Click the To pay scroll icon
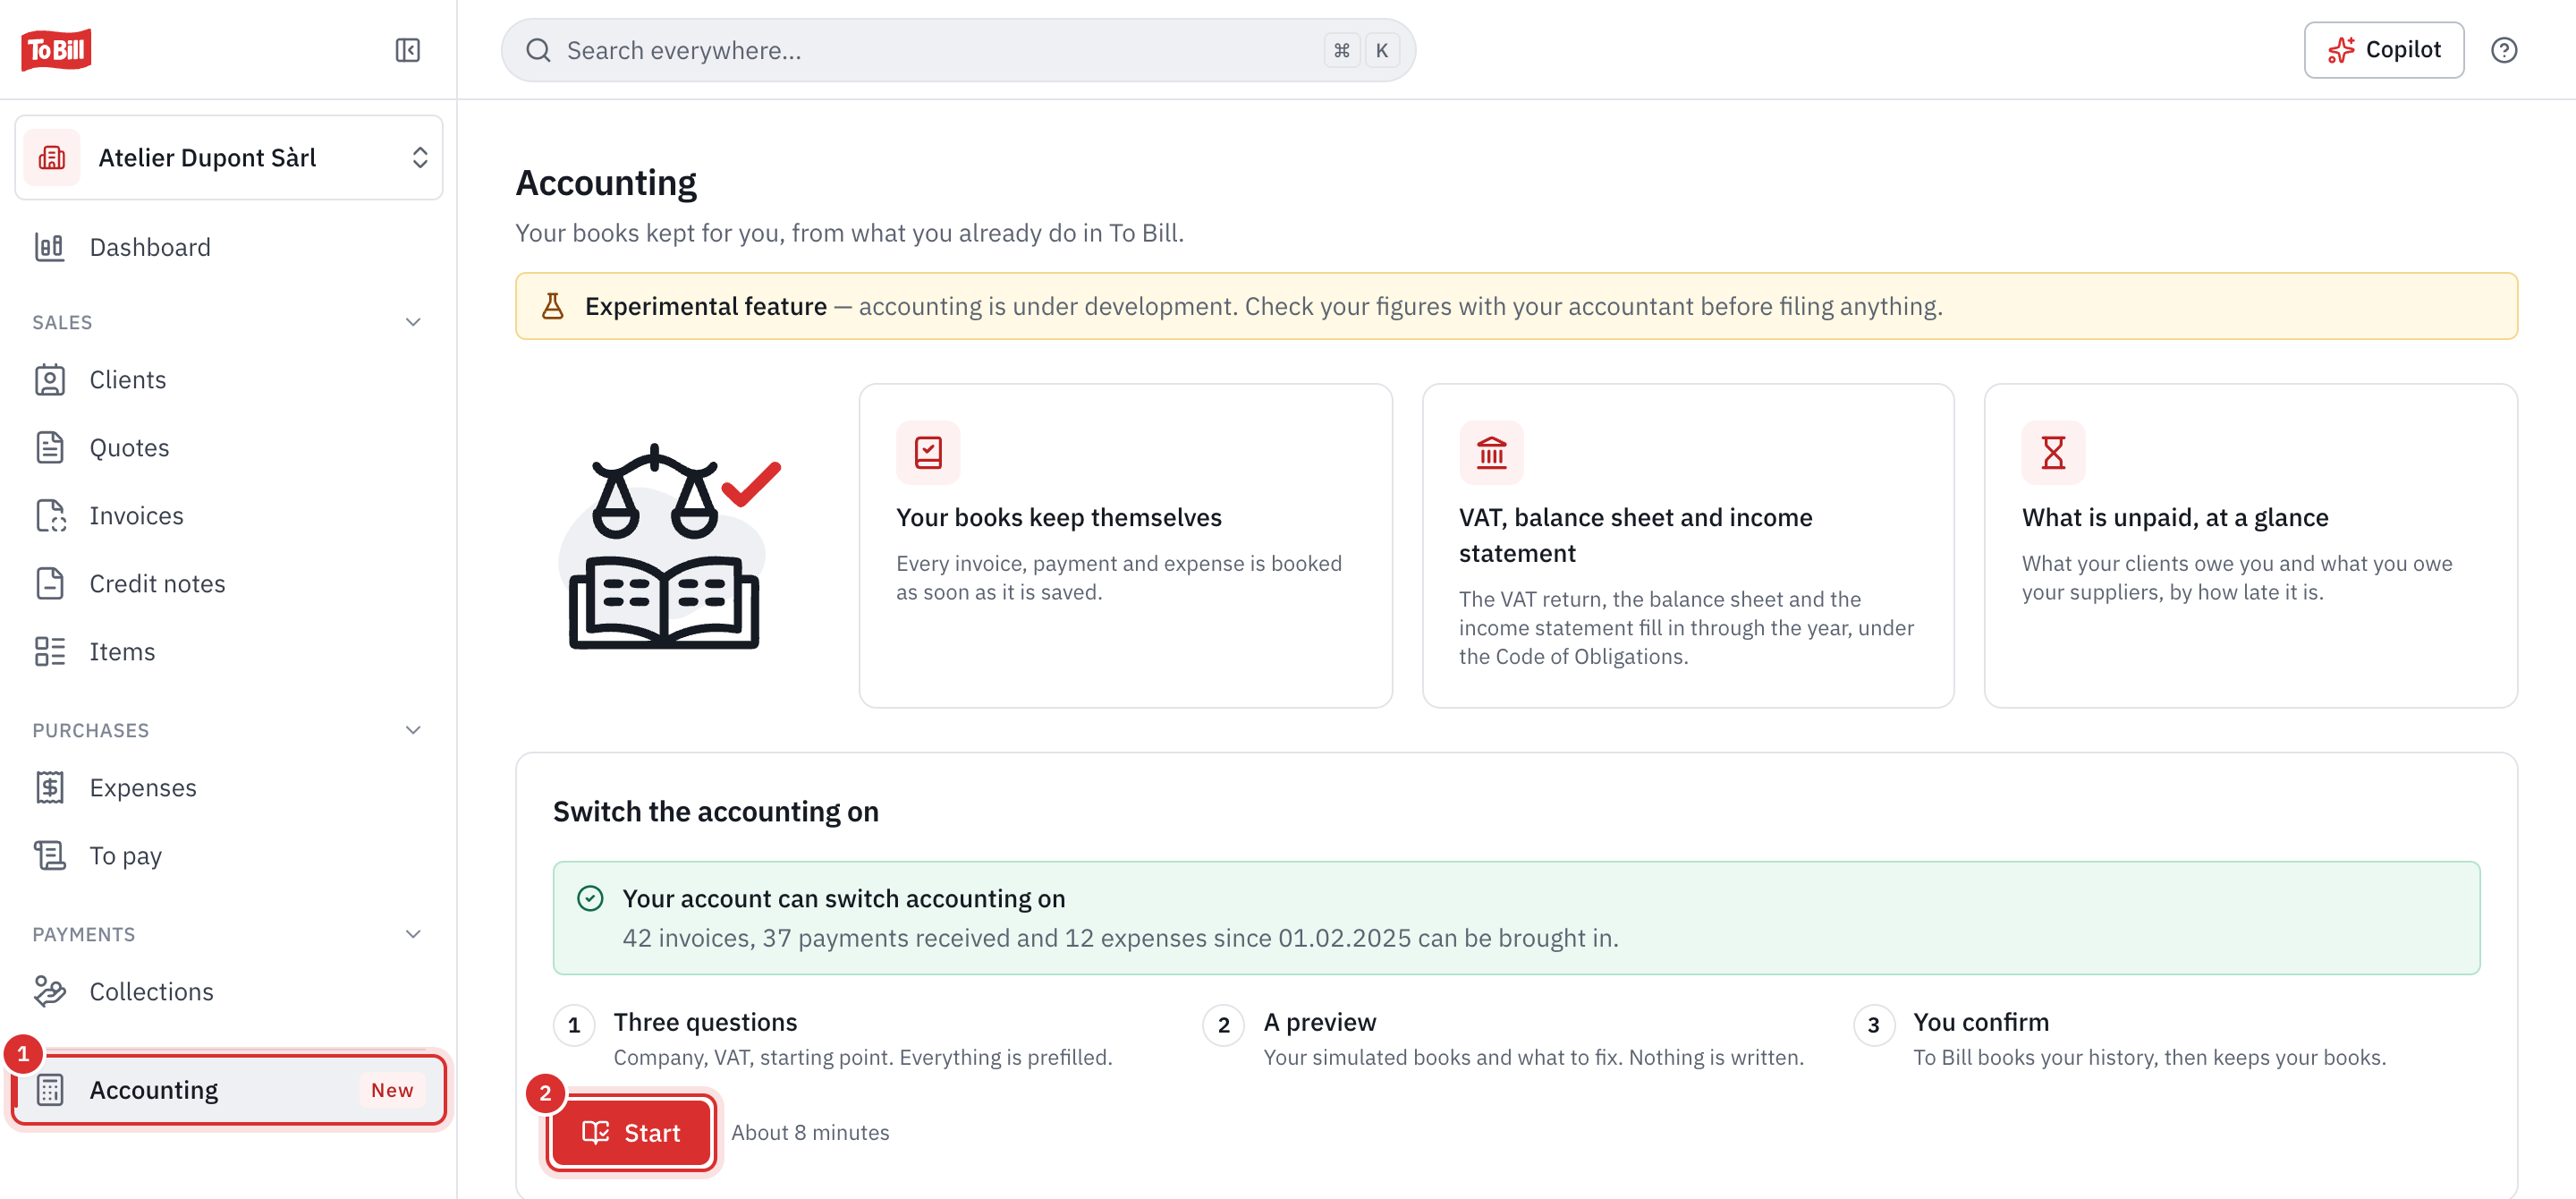Image resolution: width=2576 pixels, height=1199 pixels. tap(49, 856)
